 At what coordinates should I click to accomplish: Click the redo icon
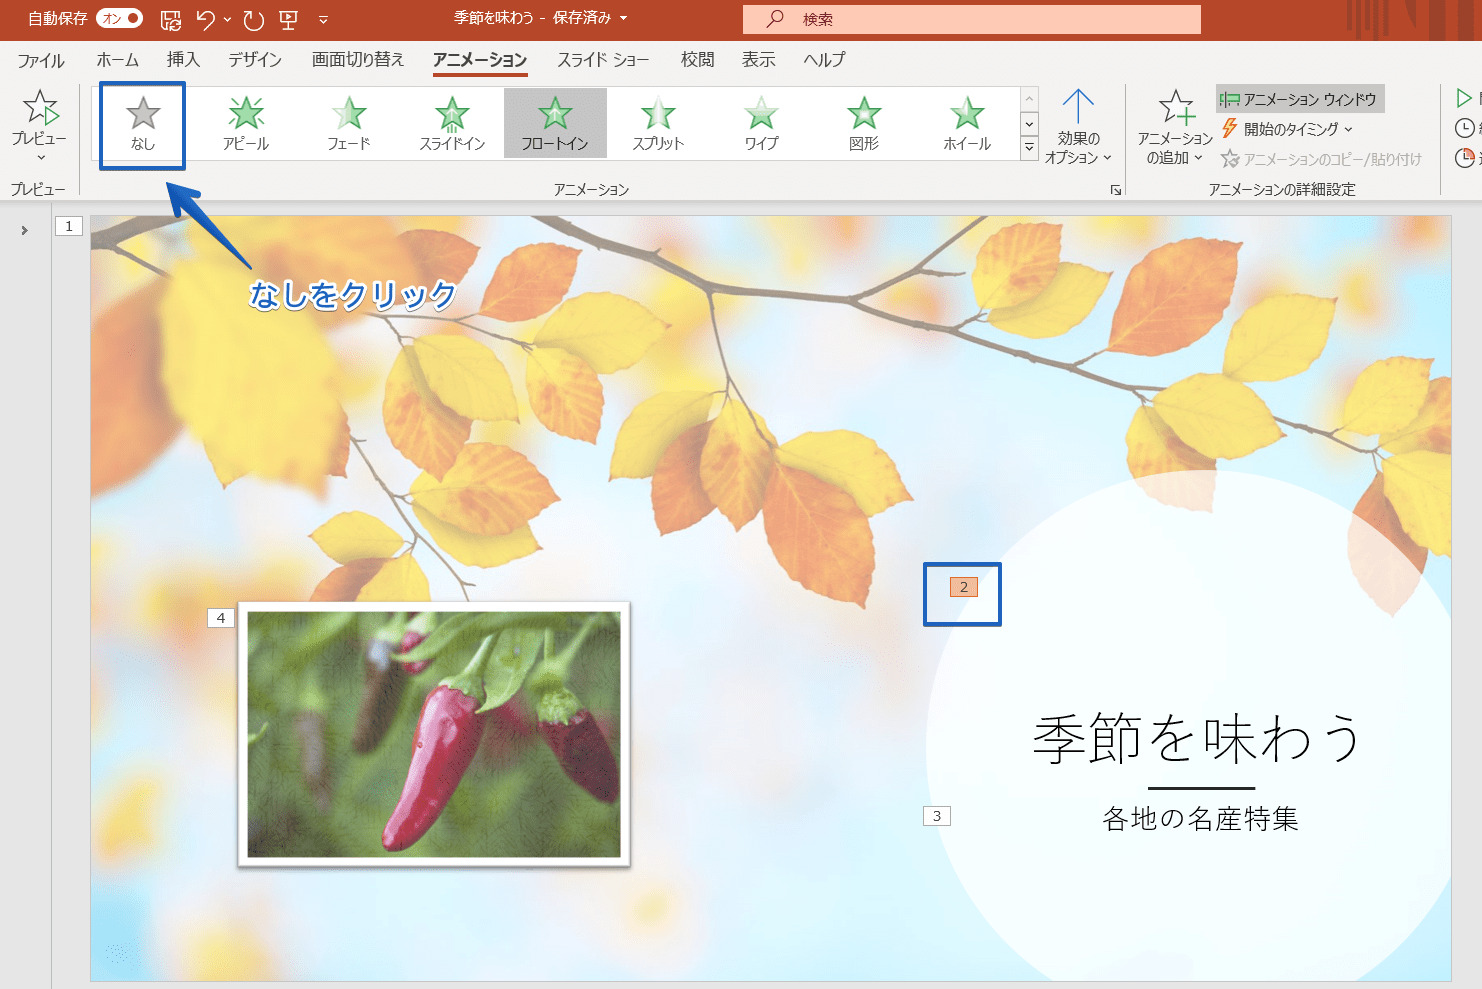click(254, 19)
